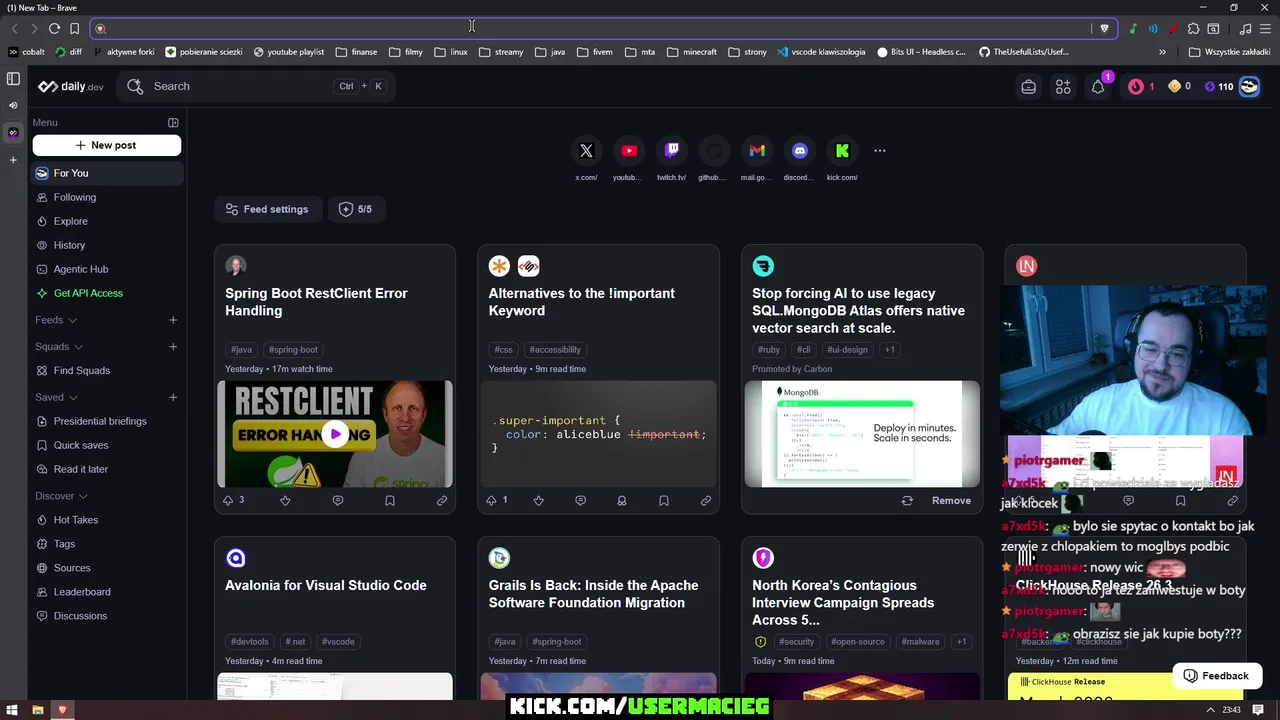The height and width of the screenshot is (720, 1280).
Task: Add a new squad with plus
Action: tap(173, 347)
